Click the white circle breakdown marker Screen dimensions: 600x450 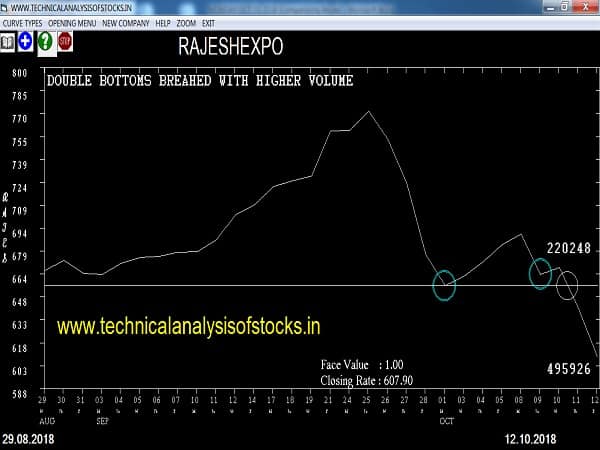(567, 285)
